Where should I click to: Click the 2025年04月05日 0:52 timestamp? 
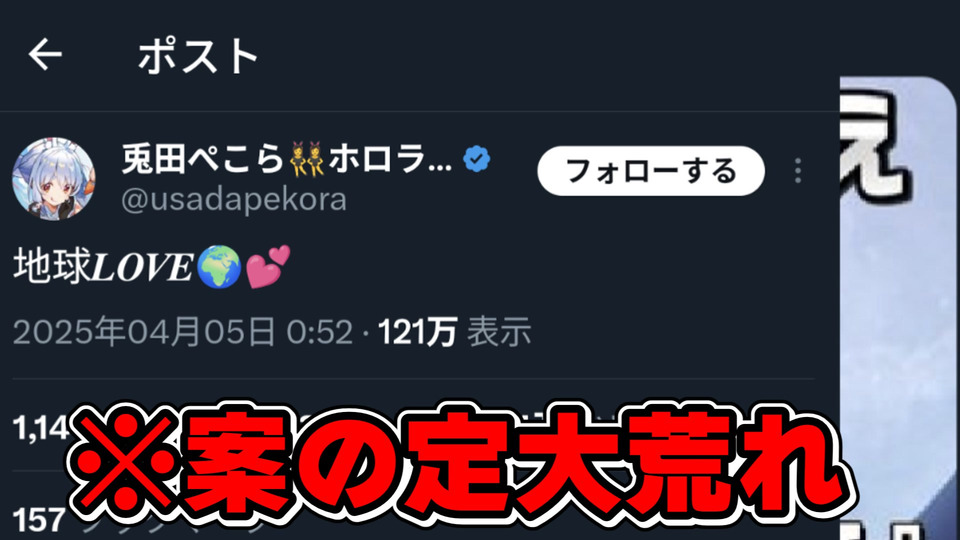pyautogui.click(x=182, y=332)
